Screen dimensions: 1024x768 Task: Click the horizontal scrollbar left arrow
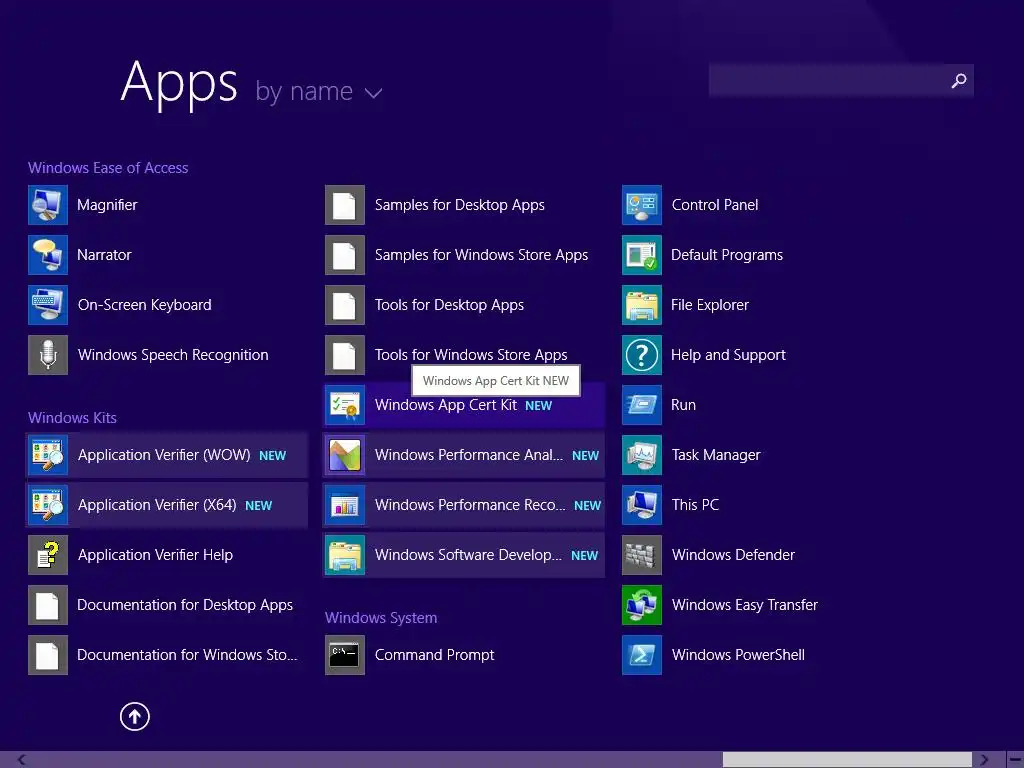click(x=22, y=760)
